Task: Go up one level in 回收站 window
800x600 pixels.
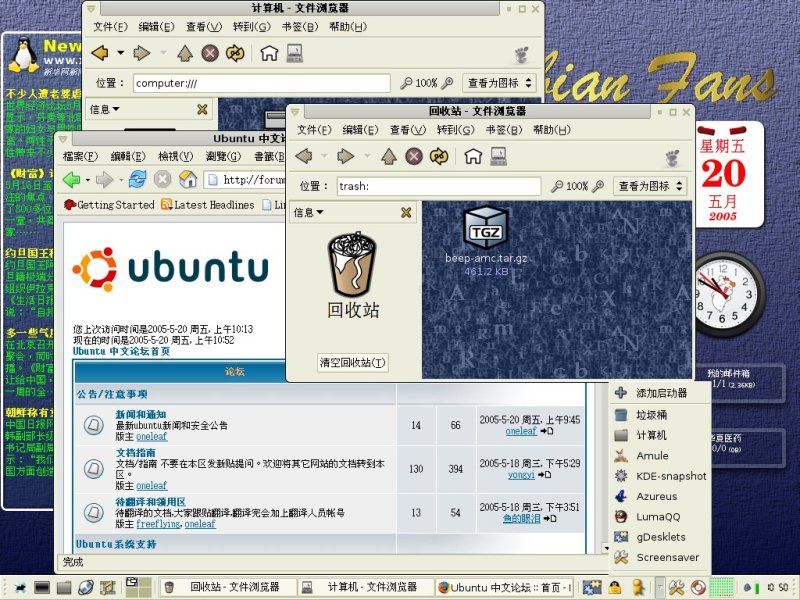Action: point(389,156)
